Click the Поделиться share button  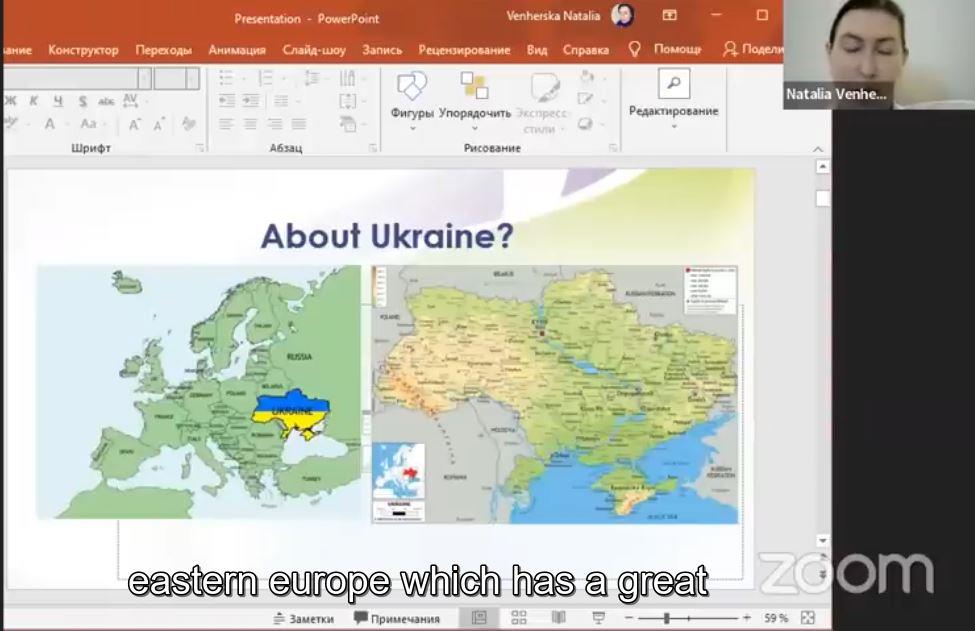752,49
